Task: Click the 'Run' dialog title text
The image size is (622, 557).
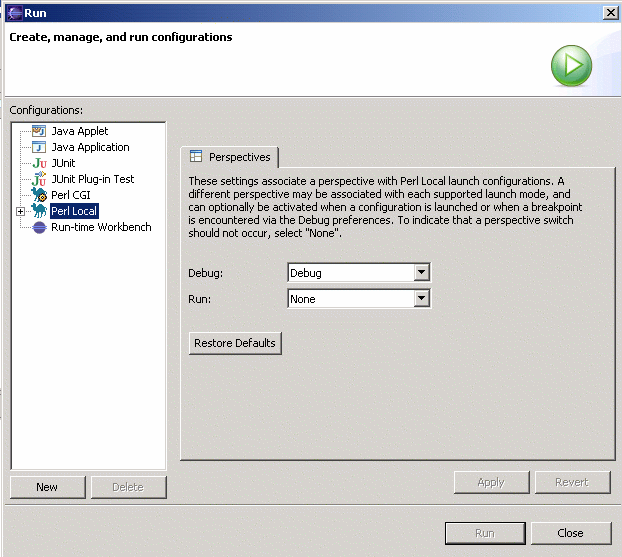Action: (x=35, y=13)
